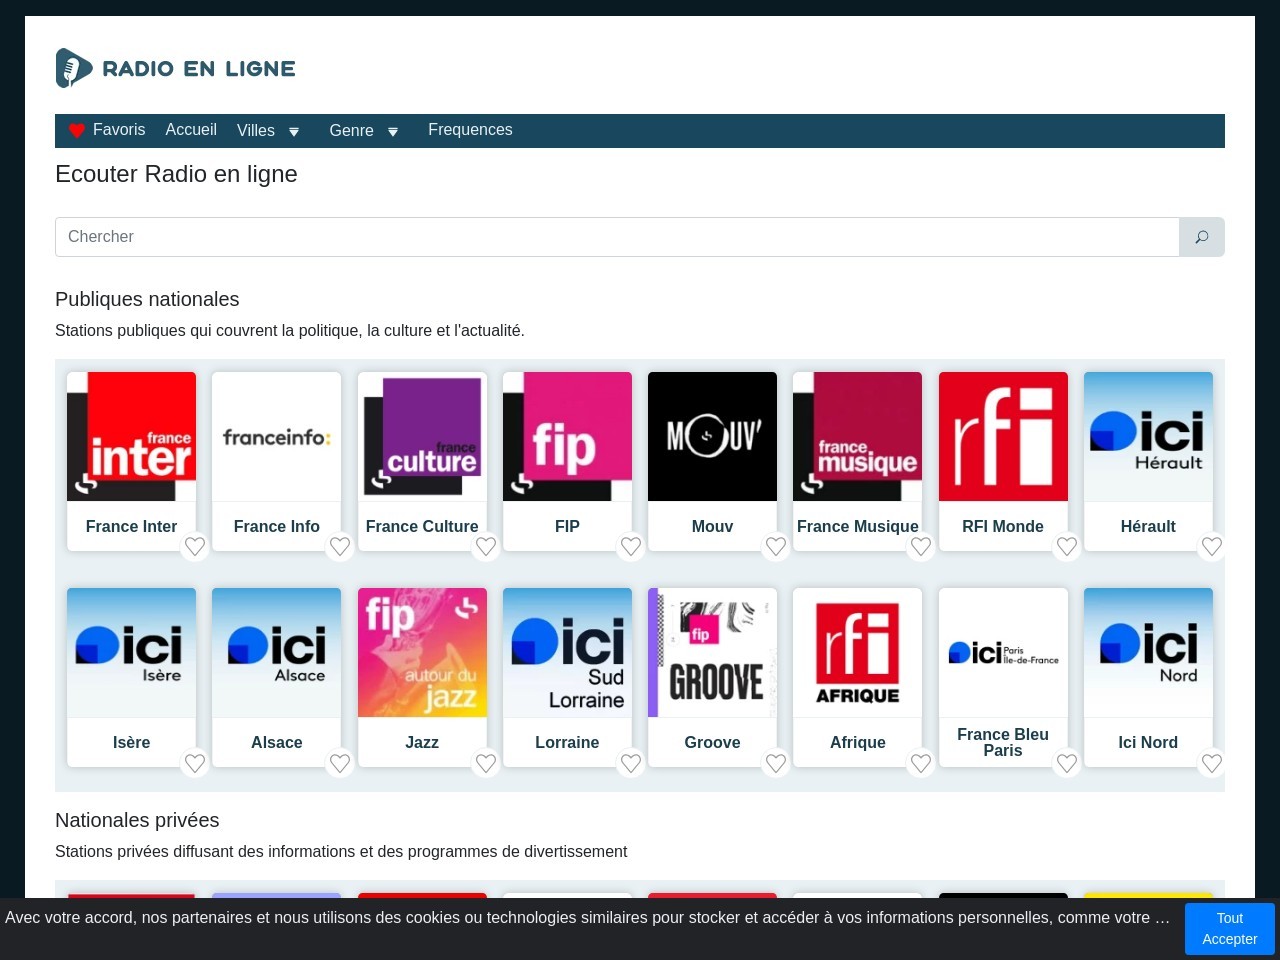The height and width of the screenshot is (960, 1280).
Task: Open the France Info title link
Action: point(277,526)
